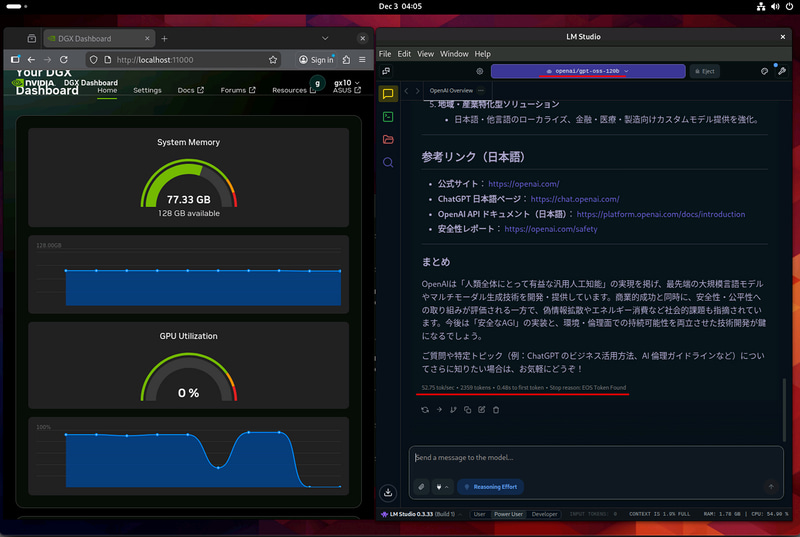This screenshot has width=800, height=537.
Task: Open the View menu in LM Studio
Action: 425,54
